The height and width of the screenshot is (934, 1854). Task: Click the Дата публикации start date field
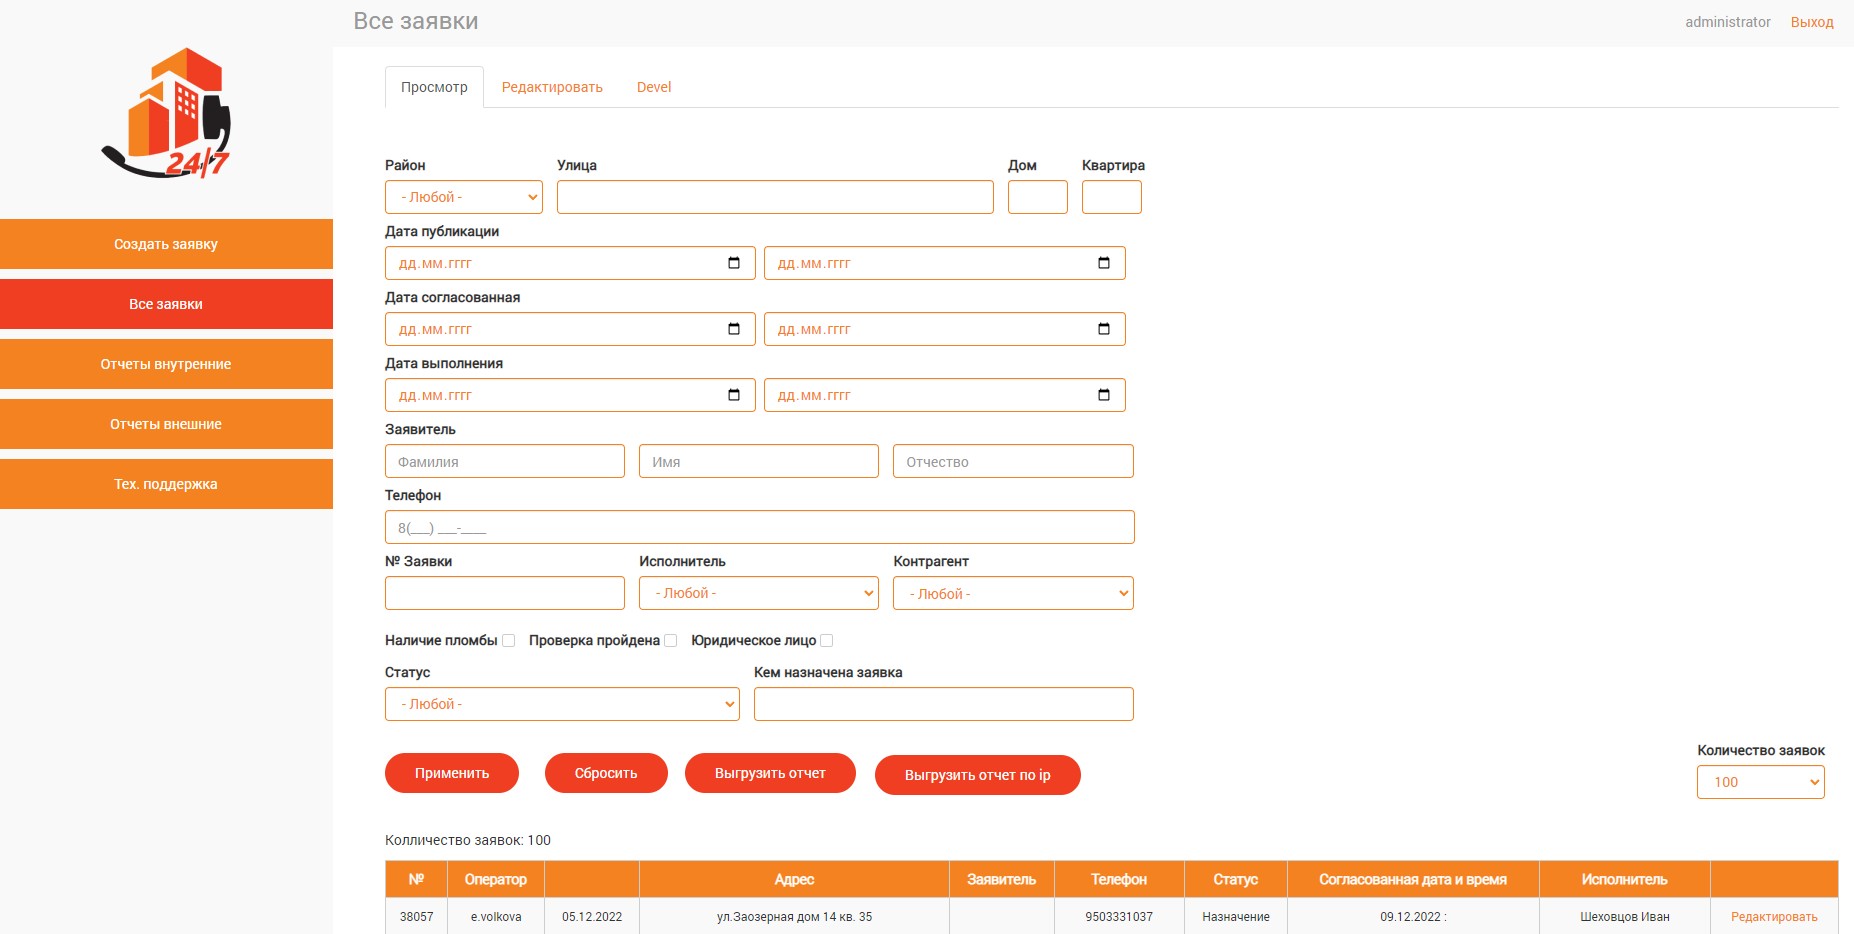[570, 263]
